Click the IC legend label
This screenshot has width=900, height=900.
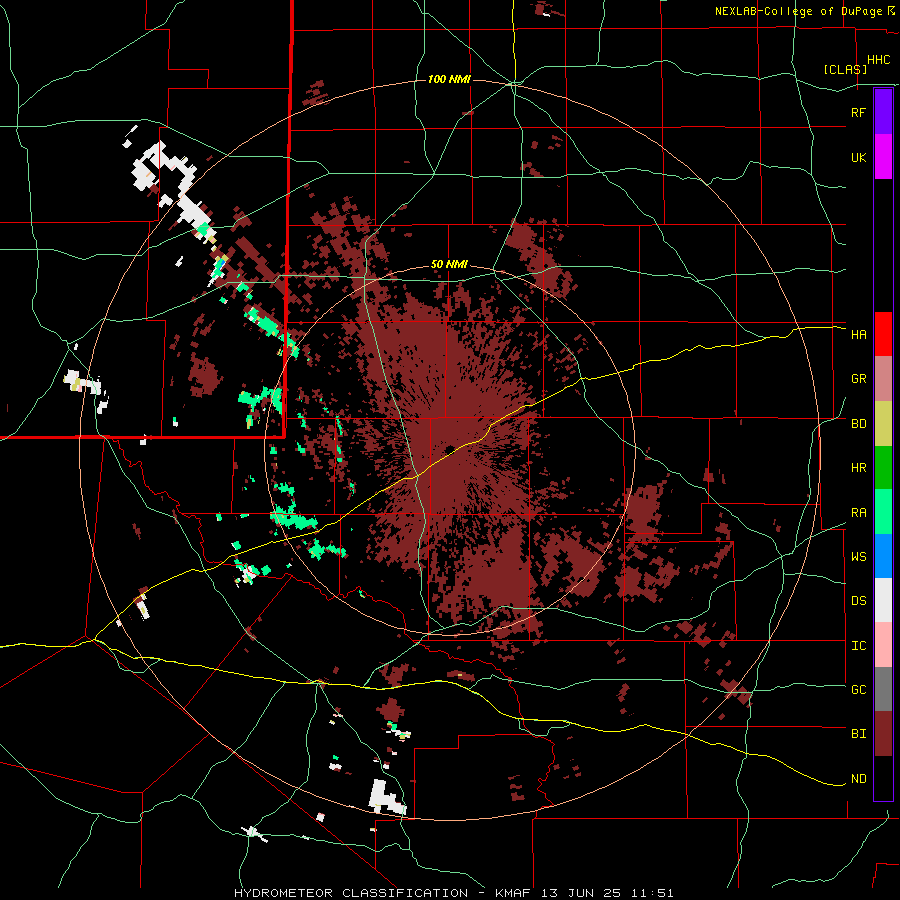(x=858, y=646)
